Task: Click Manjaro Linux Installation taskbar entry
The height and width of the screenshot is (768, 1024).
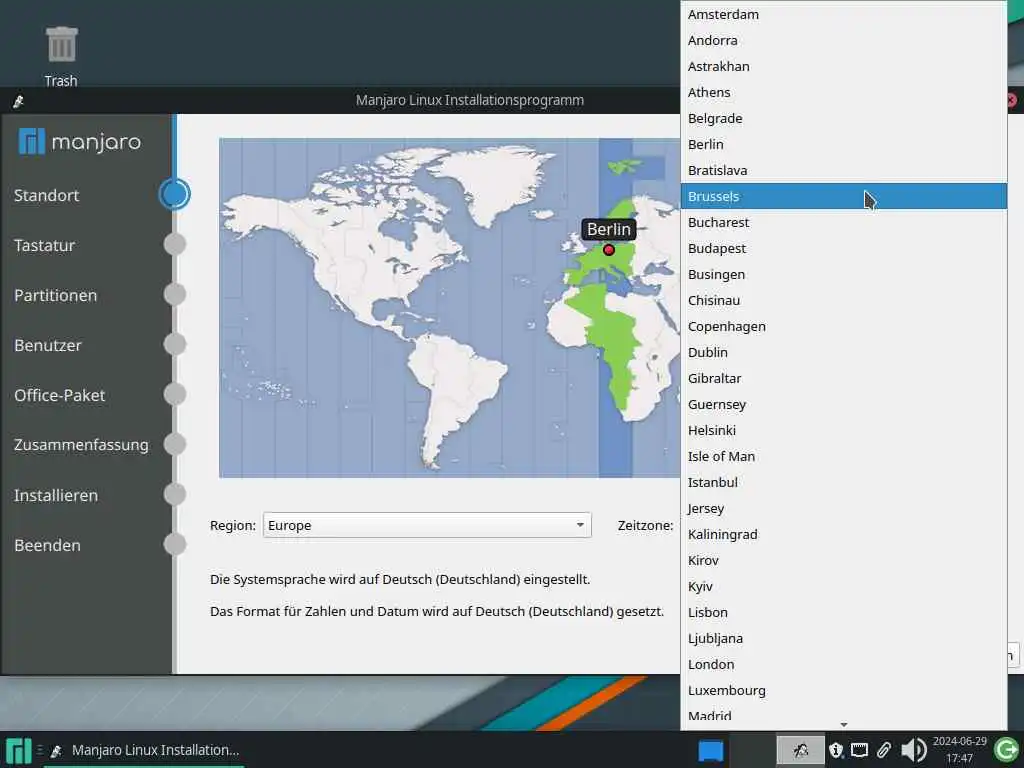Action: pos(146,750)
